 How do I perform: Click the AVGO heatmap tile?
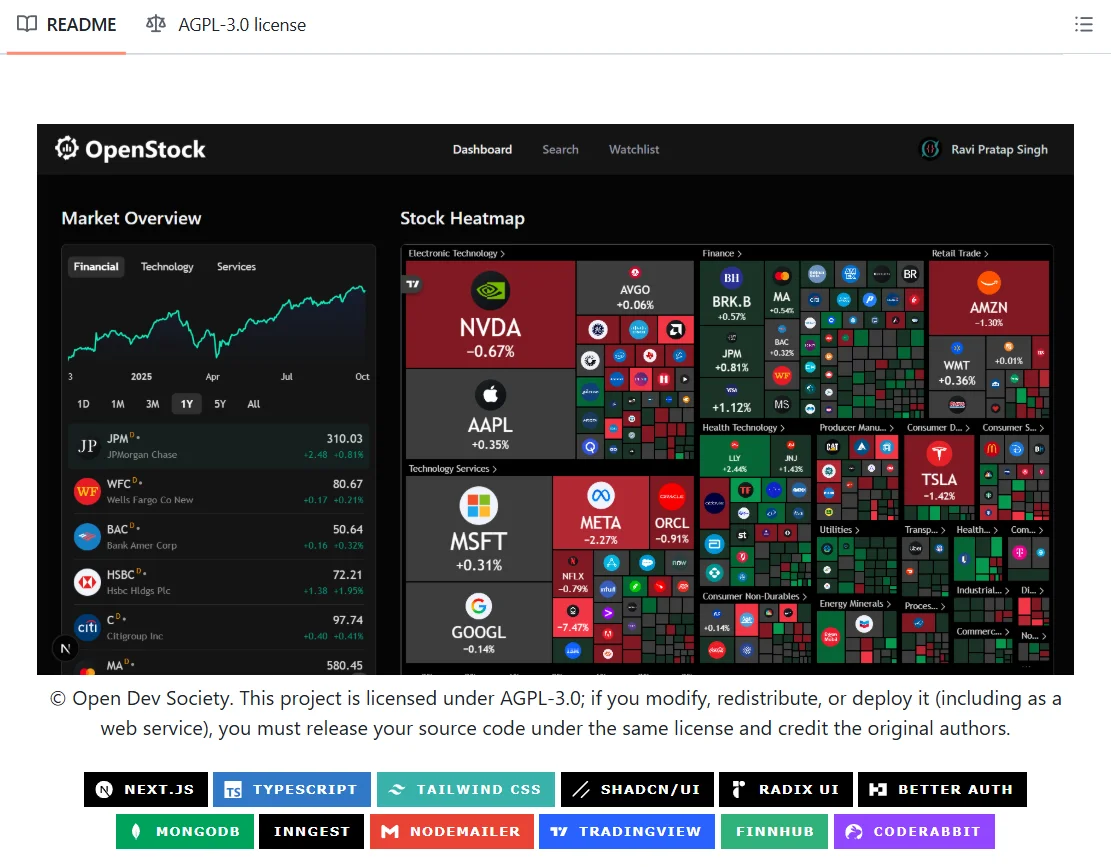click(x=635, y=288)
